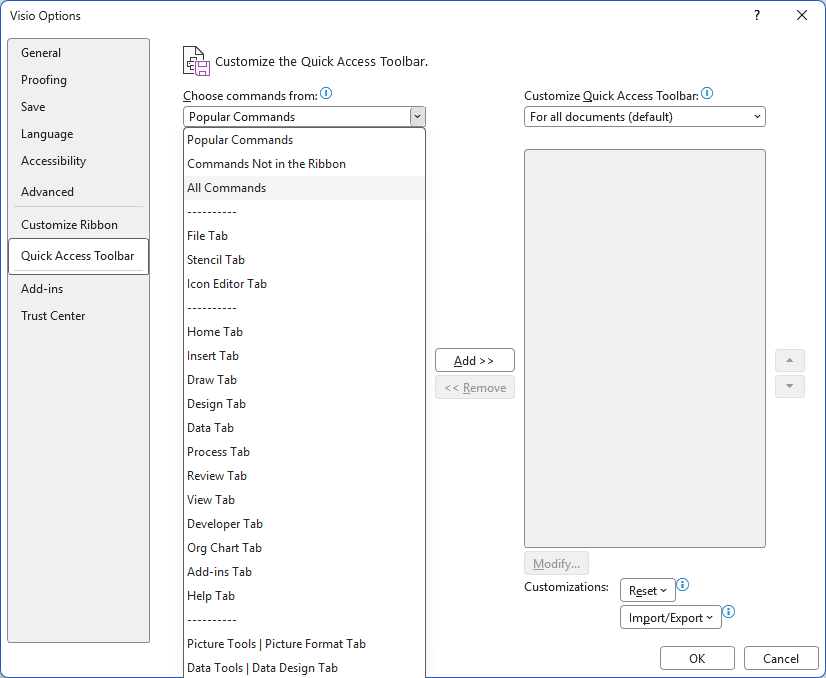Click the info icon next to Import/Export
Screen dimensions: 826x678
pyautogui.click(x=728, y=612)
